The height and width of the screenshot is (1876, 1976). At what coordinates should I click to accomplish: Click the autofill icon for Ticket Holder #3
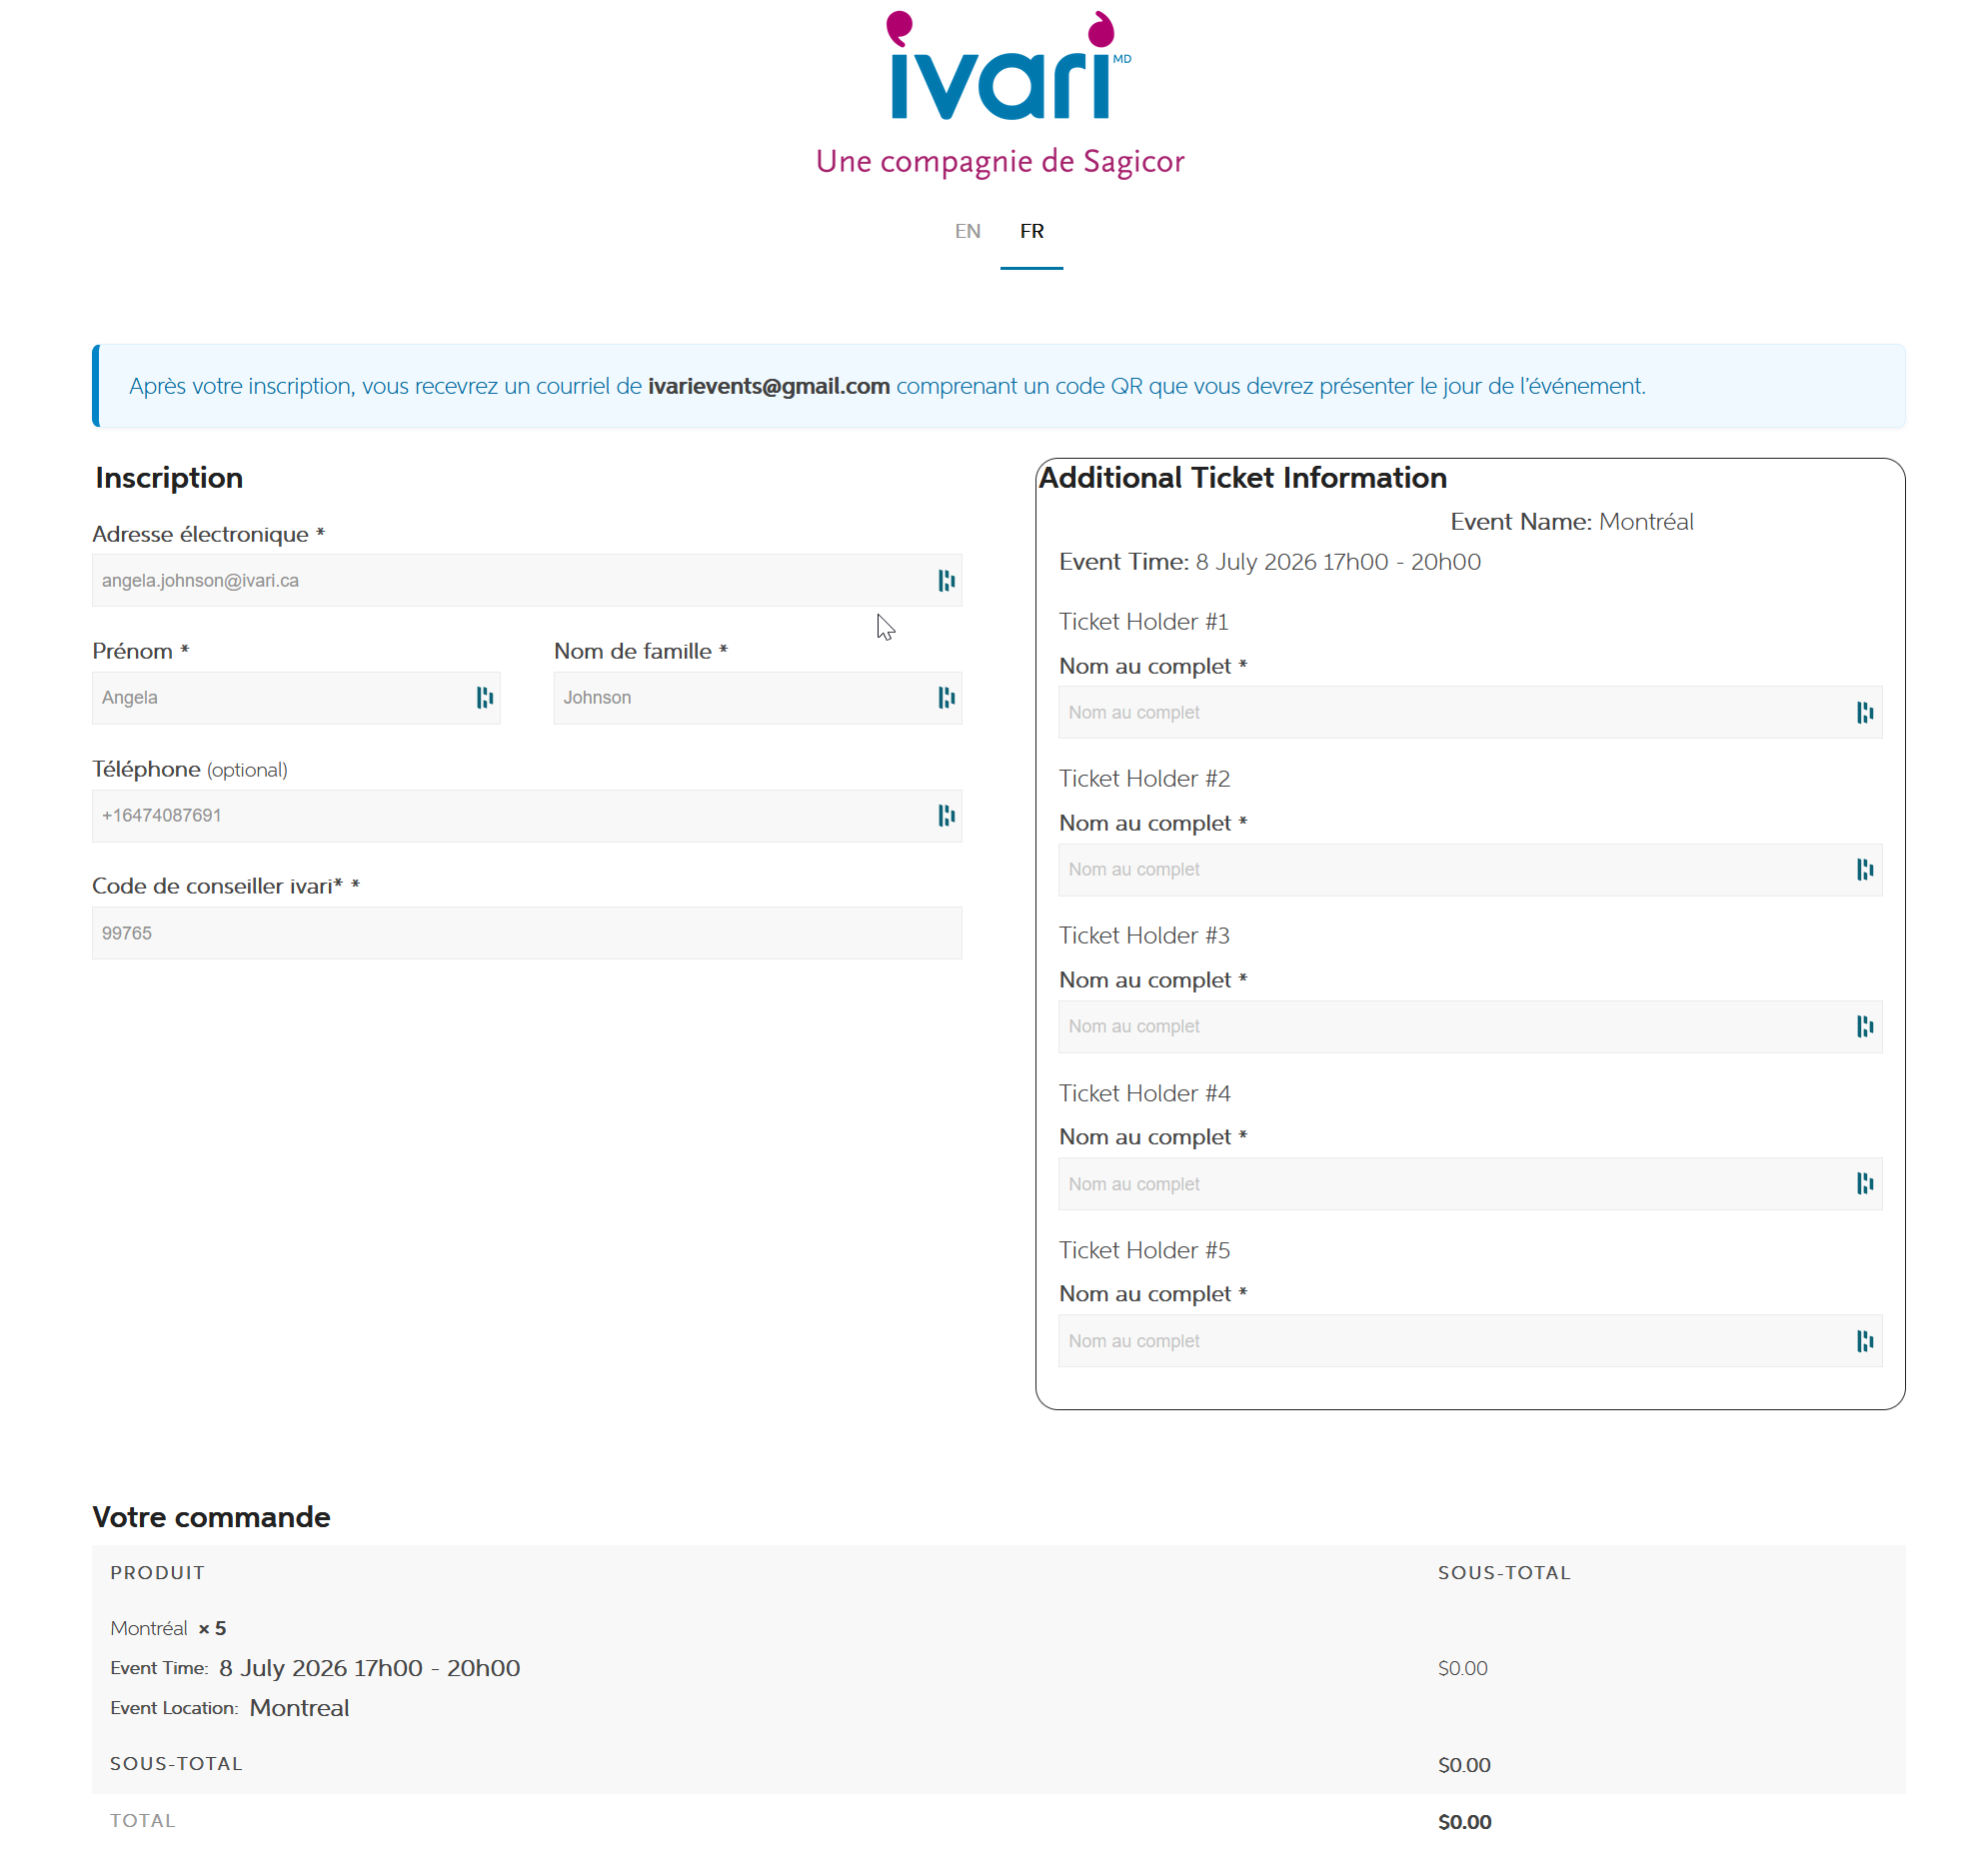pos(1864,1027)
